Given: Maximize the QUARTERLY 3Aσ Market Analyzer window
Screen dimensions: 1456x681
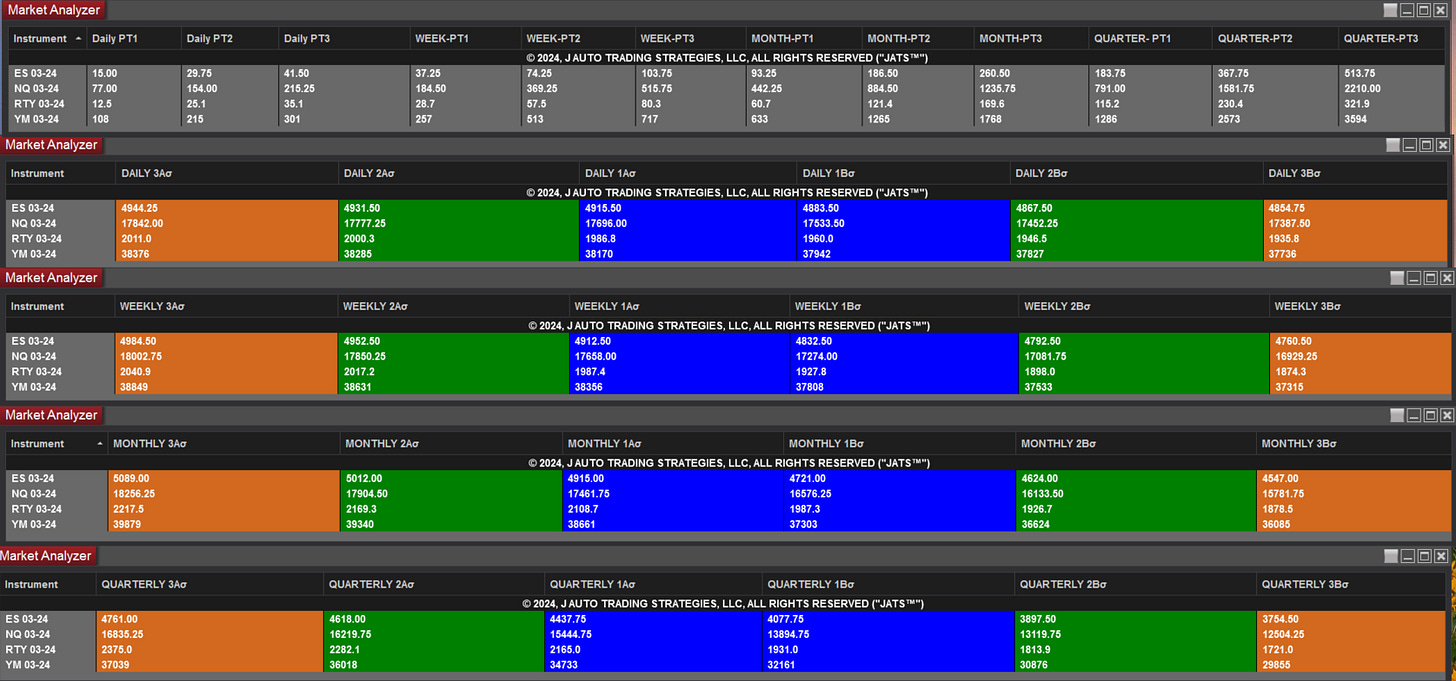Looking at the screenshot, I should (1425, 556).
